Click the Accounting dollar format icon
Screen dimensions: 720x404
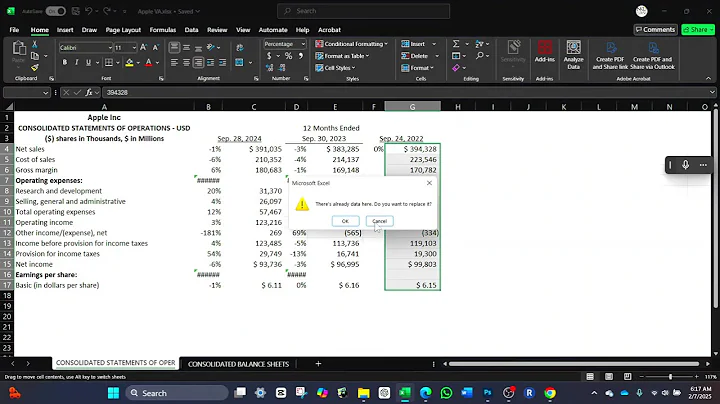[269, 56]
